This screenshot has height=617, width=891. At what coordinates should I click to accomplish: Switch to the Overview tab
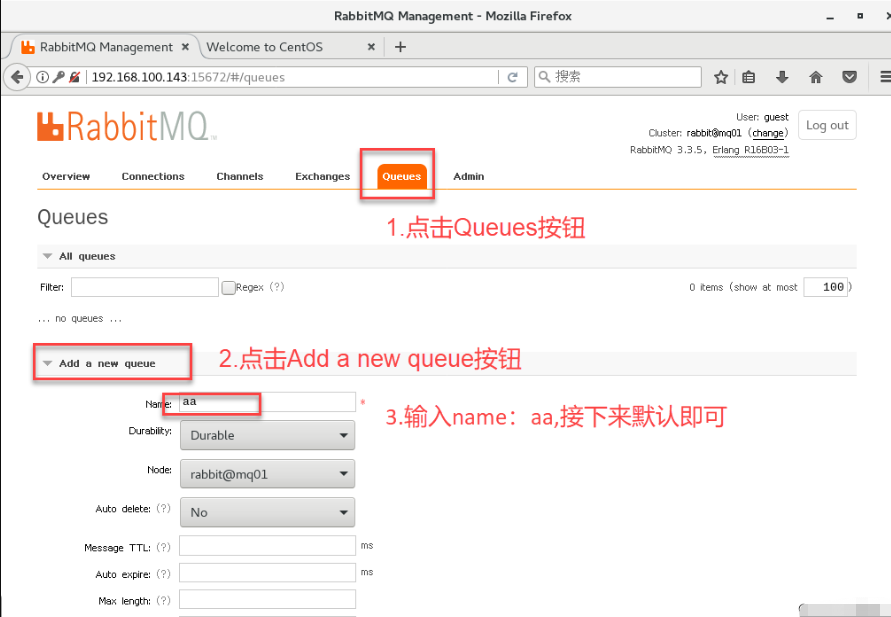click(66, 176)
